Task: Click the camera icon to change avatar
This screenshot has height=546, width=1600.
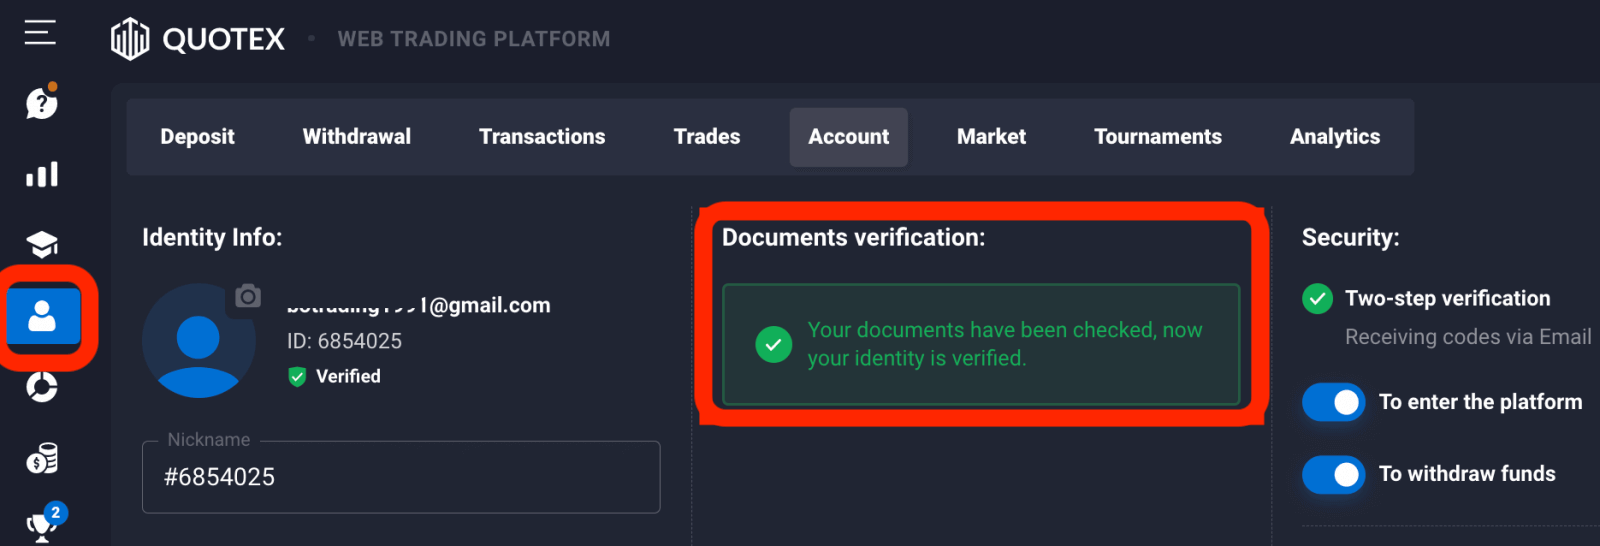Action: (248, 297)
